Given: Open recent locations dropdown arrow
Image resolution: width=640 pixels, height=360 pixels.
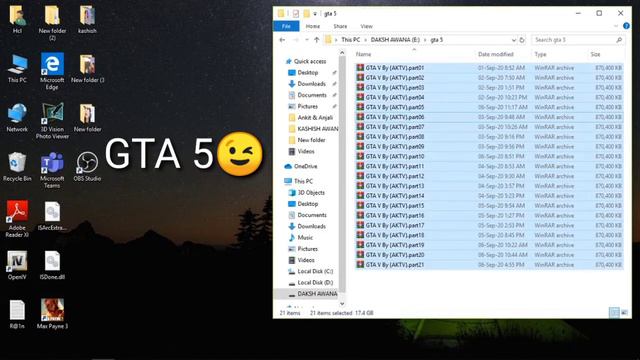Looking at the screenshot, I should (x=307, y=40).
